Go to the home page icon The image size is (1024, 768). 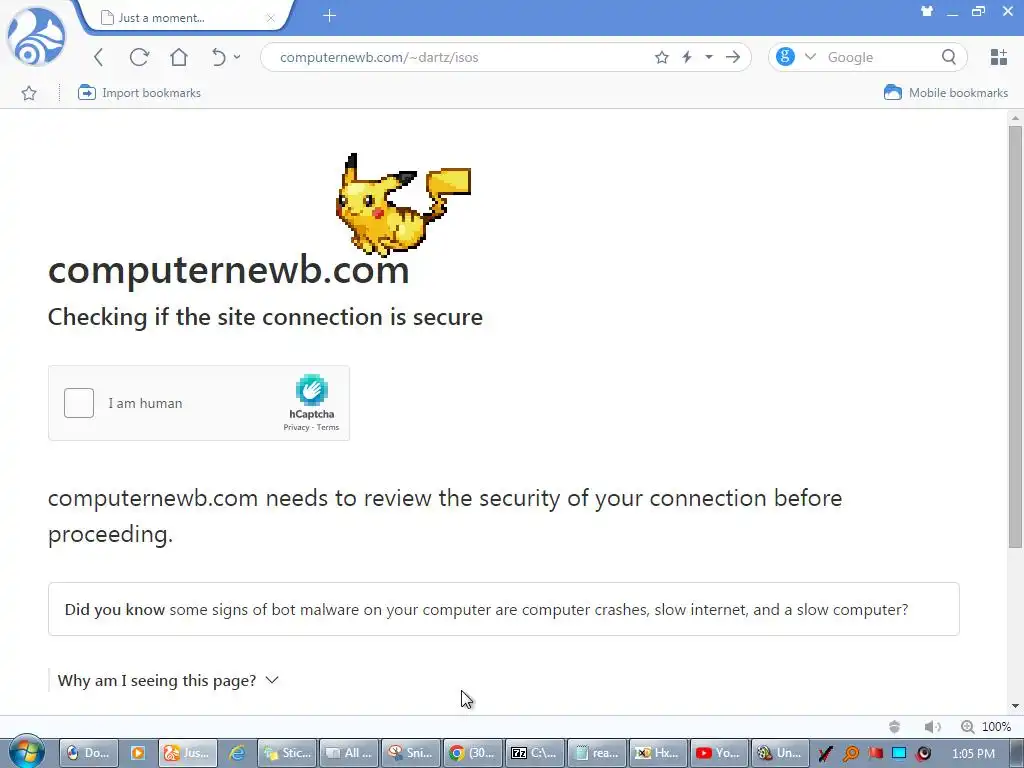point(179,57)
